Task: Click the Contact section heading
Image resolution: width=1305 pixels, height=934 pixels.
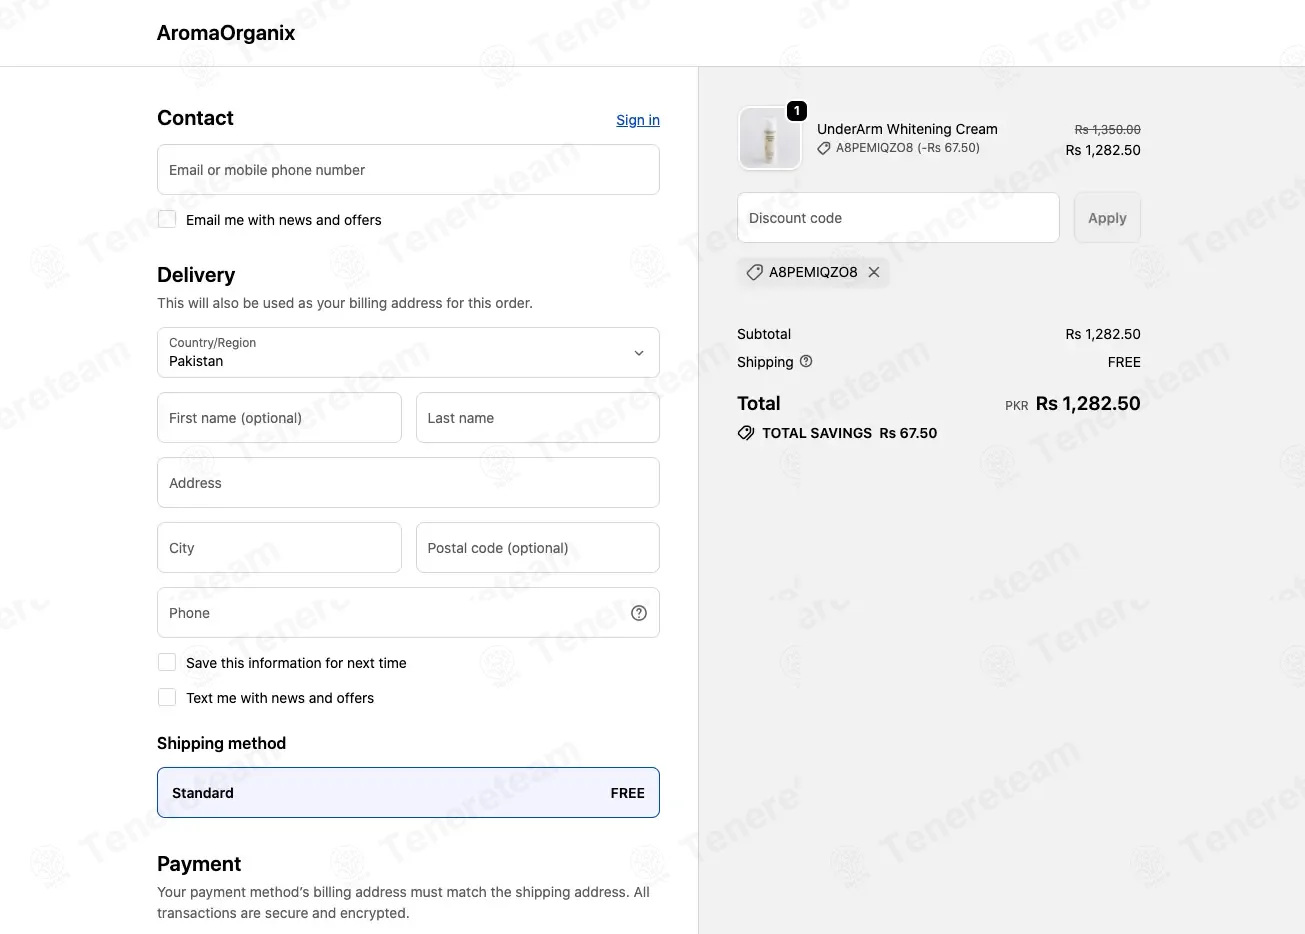Action: 195,118
